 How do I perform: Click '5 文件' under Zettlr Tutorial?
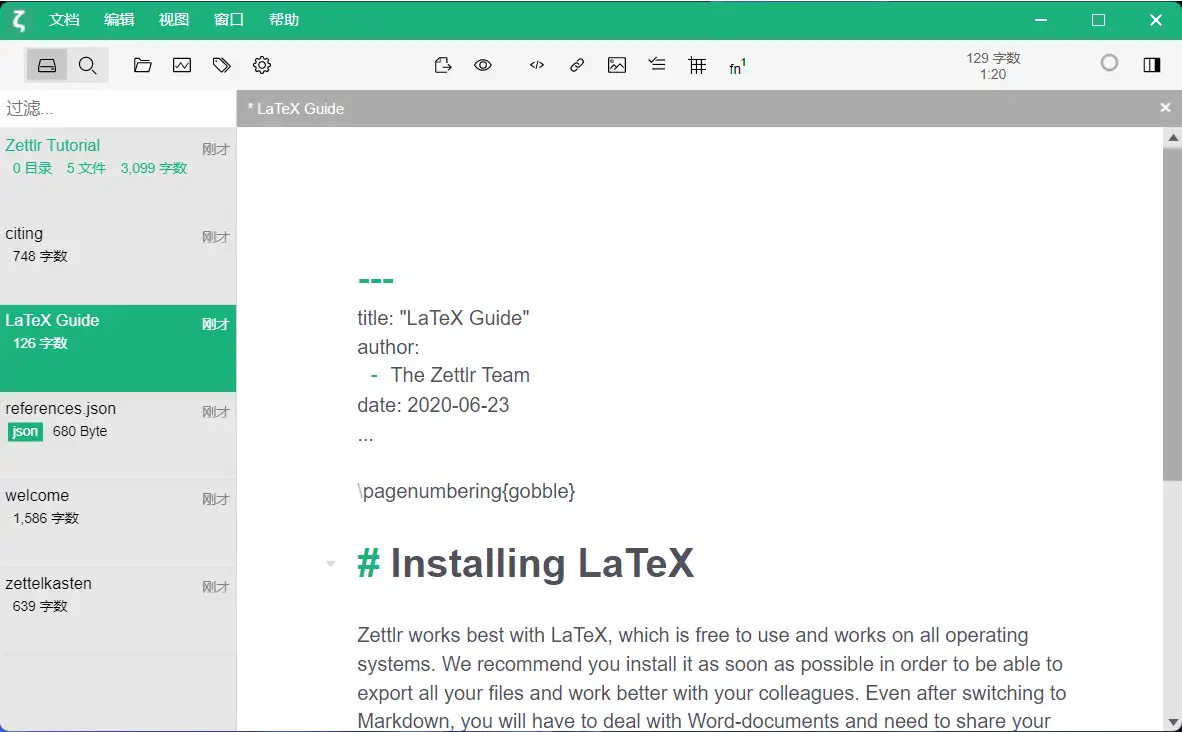click(x=86, y=168)
